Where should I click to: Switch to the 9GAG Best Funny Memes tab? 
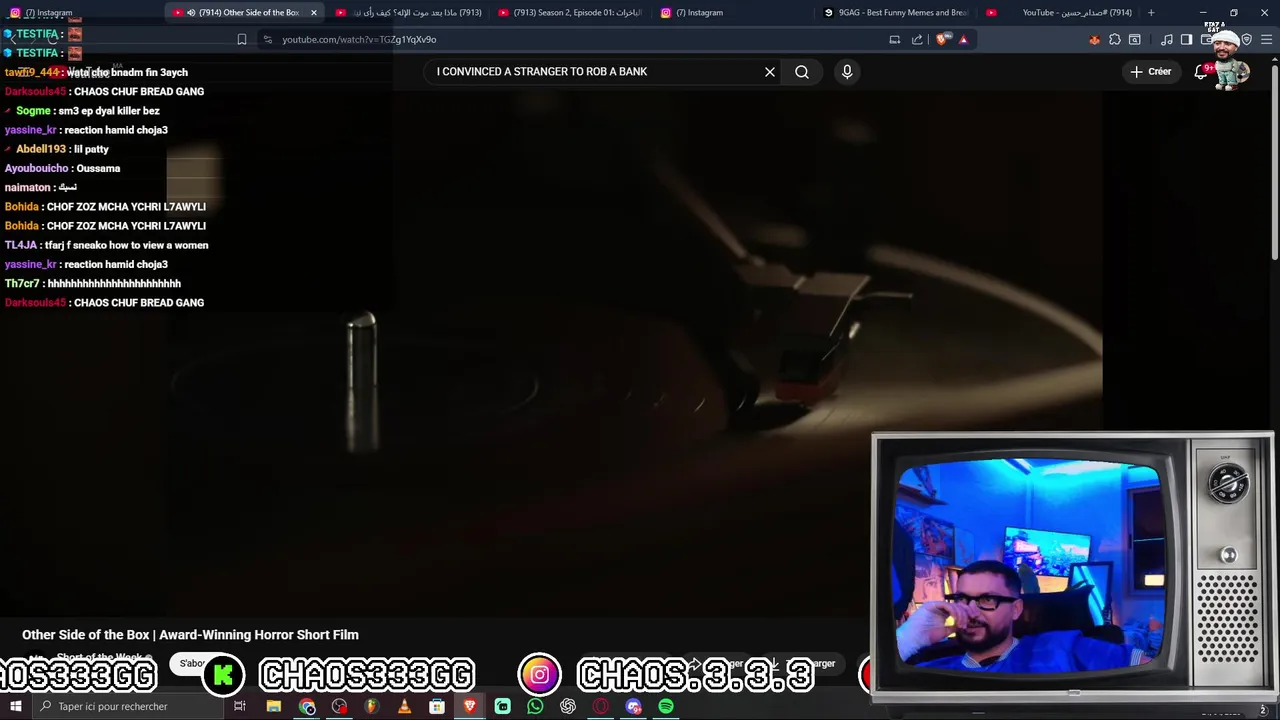tap(895, 13)
